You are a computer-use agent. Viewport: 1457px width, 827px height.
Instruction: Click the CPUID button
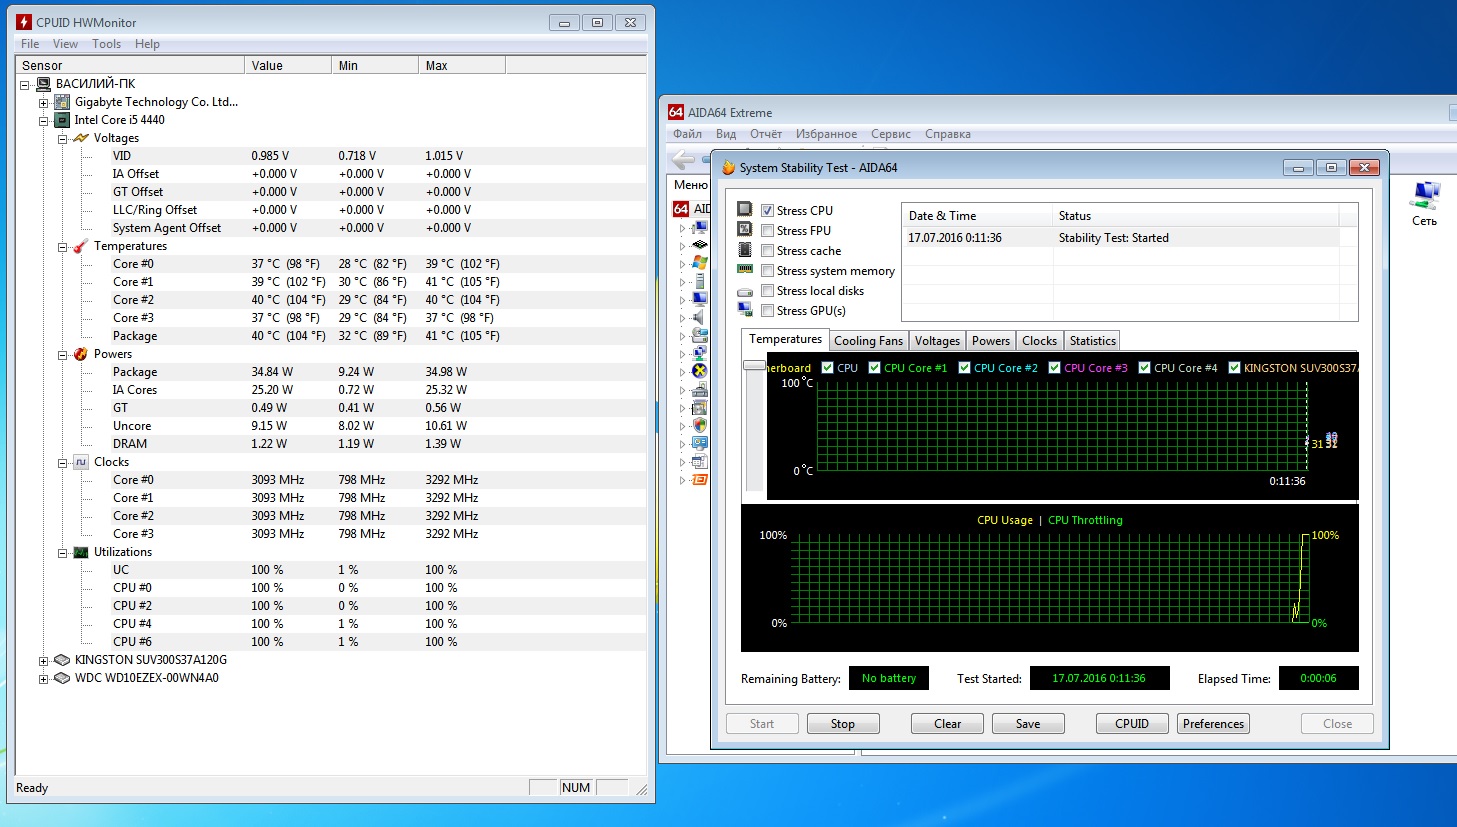[x=1132, y=724]
